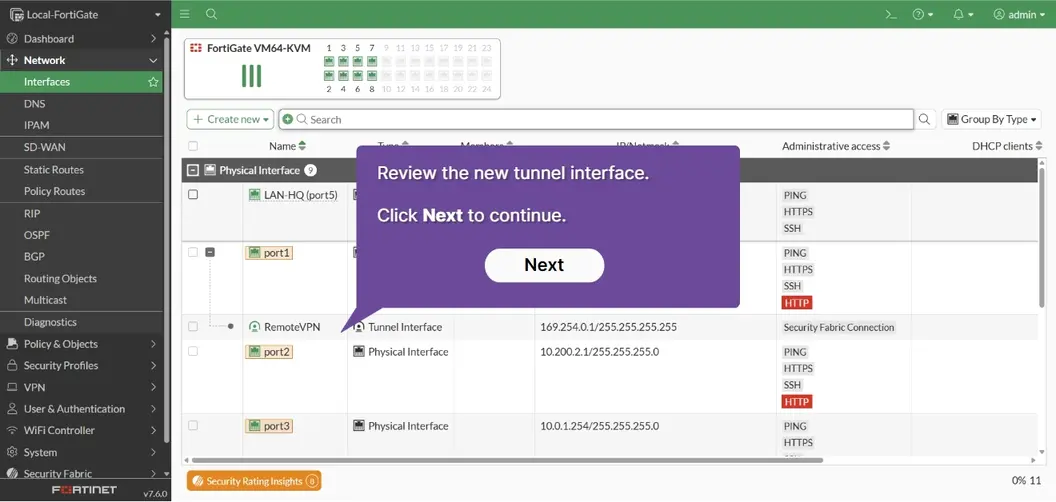Click the hamburger menu icon in top bar
The image size is (1056, 502).
tap(185, 14)
